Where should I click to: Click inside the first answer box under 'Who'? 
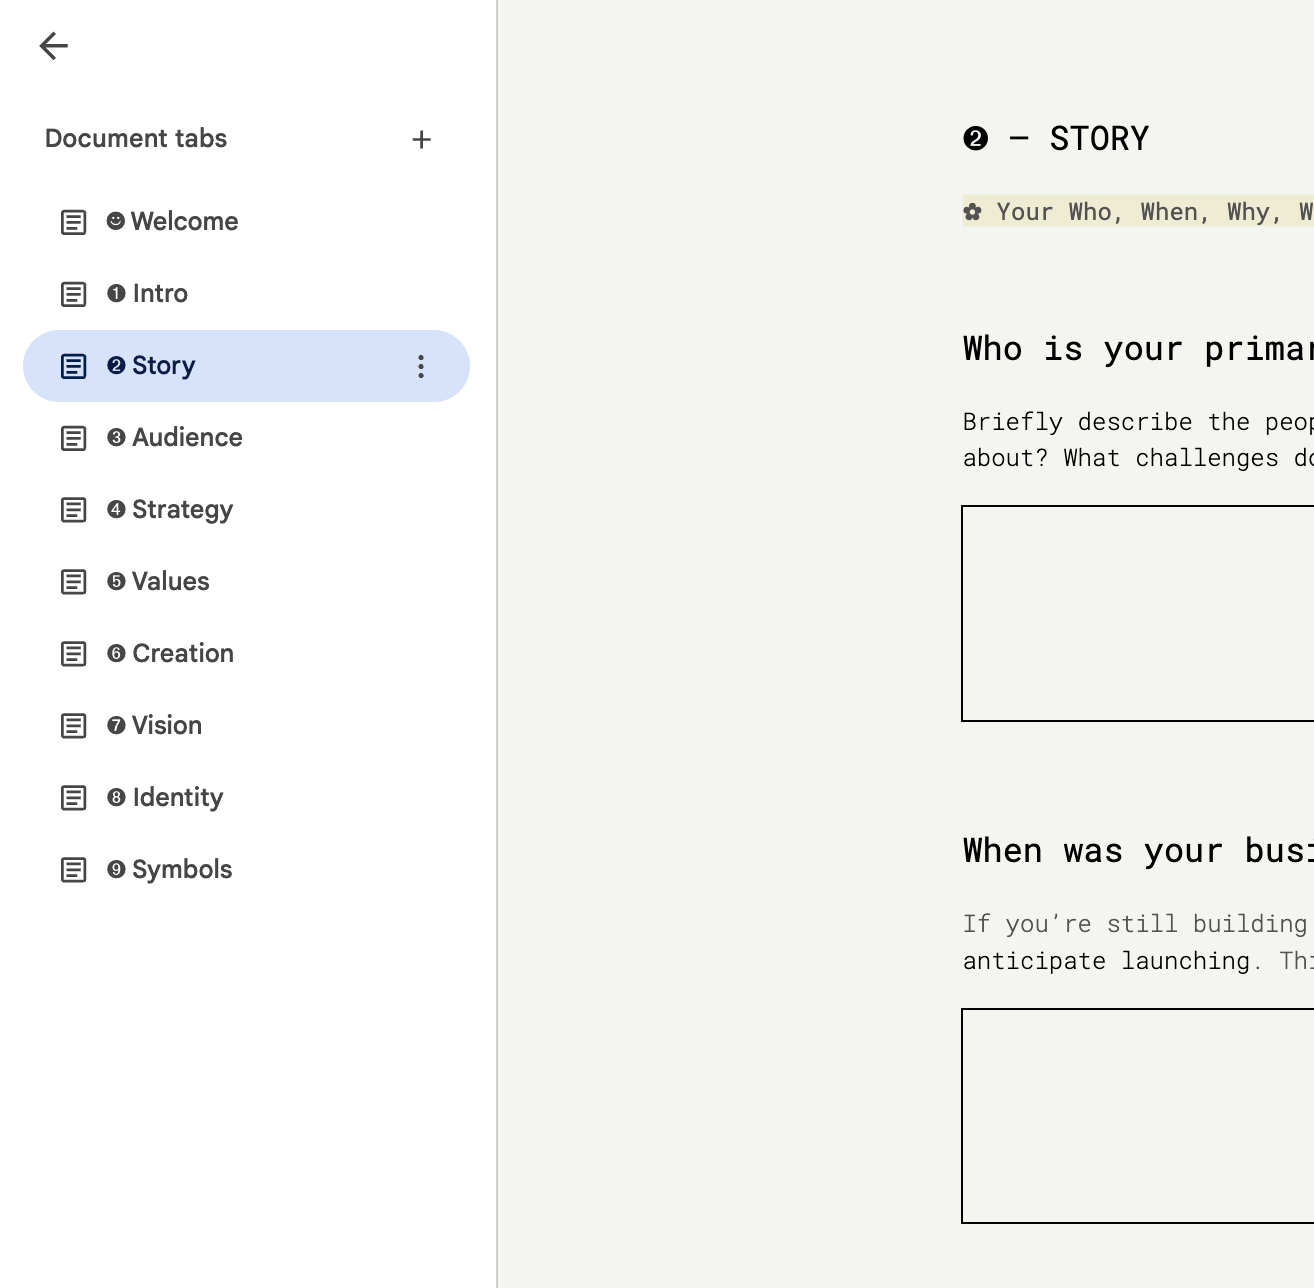1138,613
